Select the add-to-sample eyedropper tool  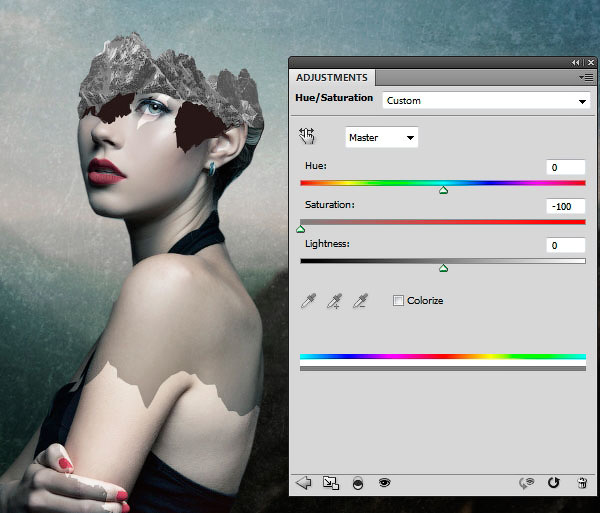334,301
